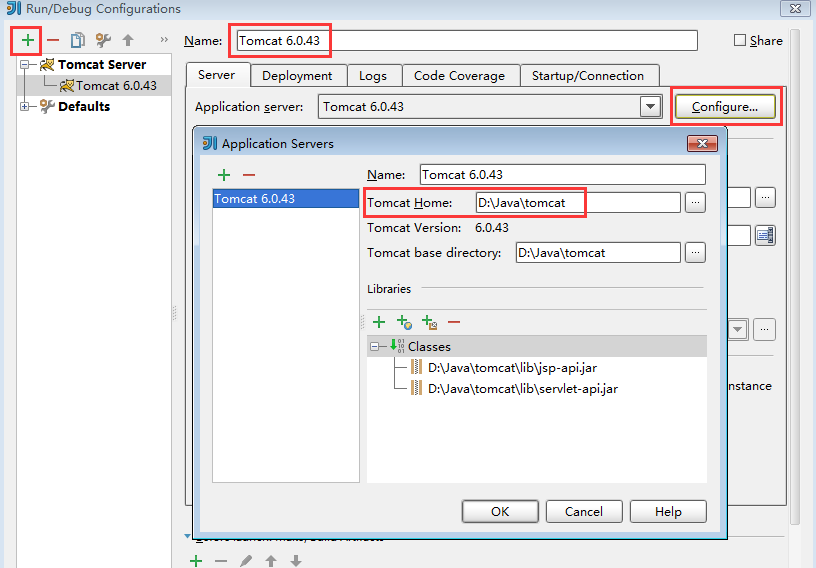816x568 pixels.
Task: Add a library with green plus under Libraries
Action: click(379, 322)
